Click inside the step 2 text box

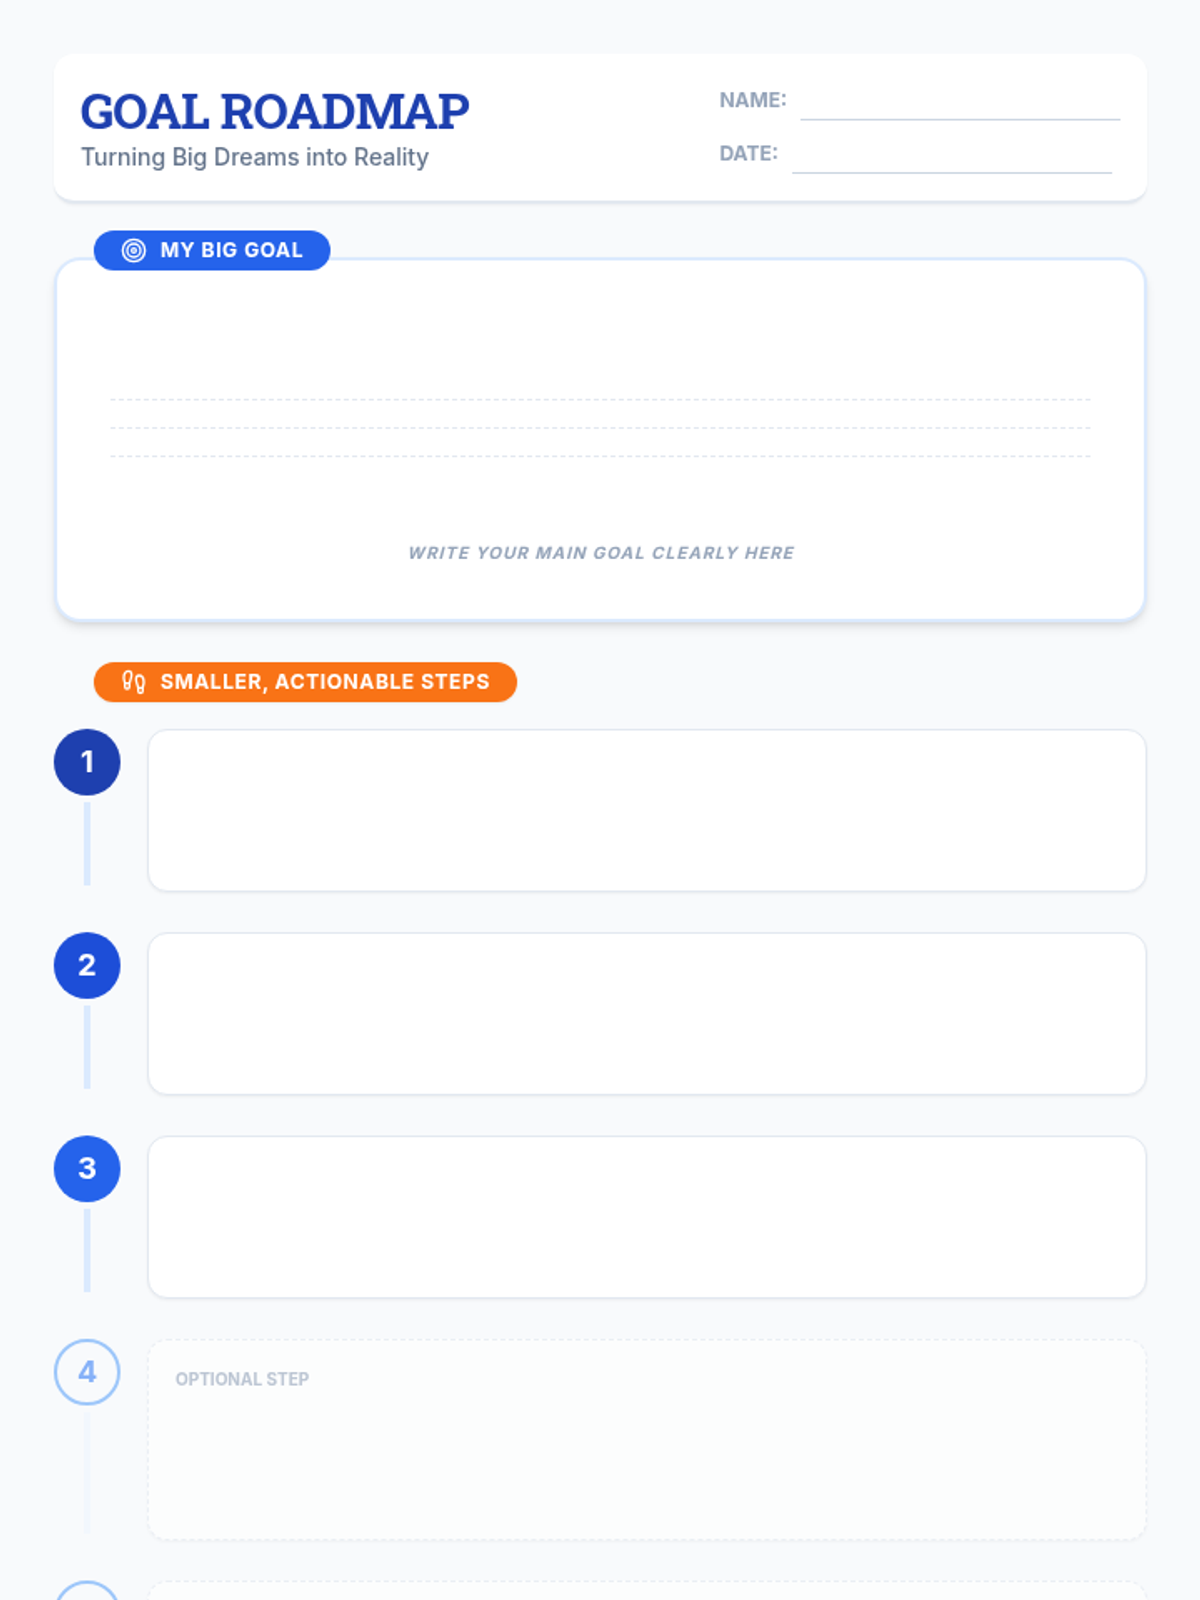click(x=647, y=1014)
